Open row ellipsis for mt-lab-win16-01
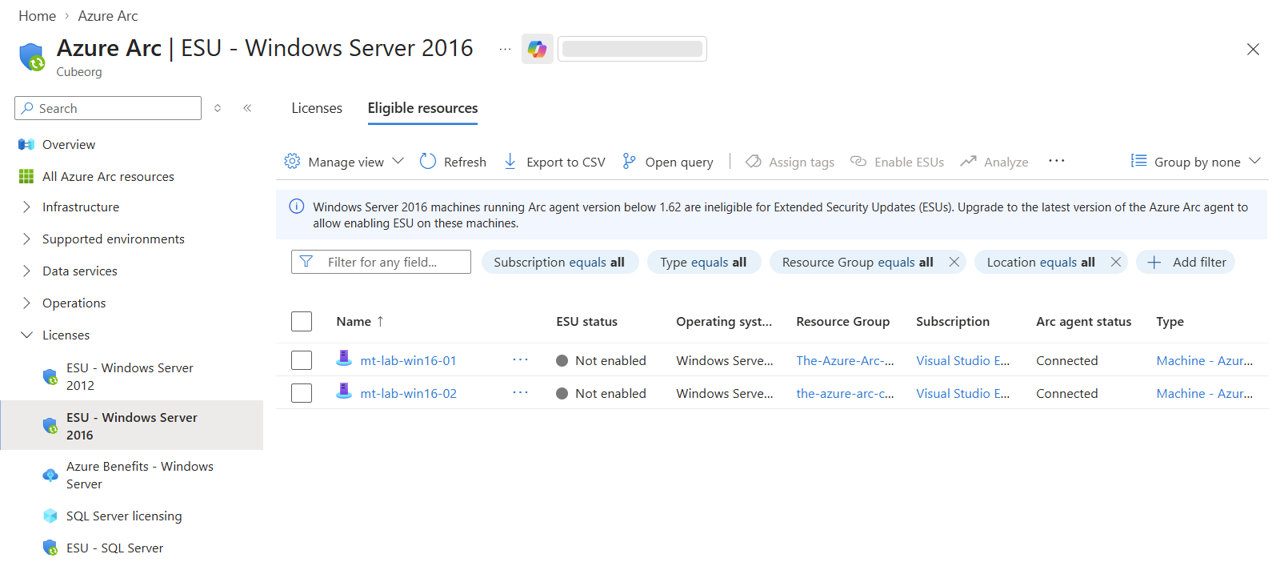 point(520,360)
